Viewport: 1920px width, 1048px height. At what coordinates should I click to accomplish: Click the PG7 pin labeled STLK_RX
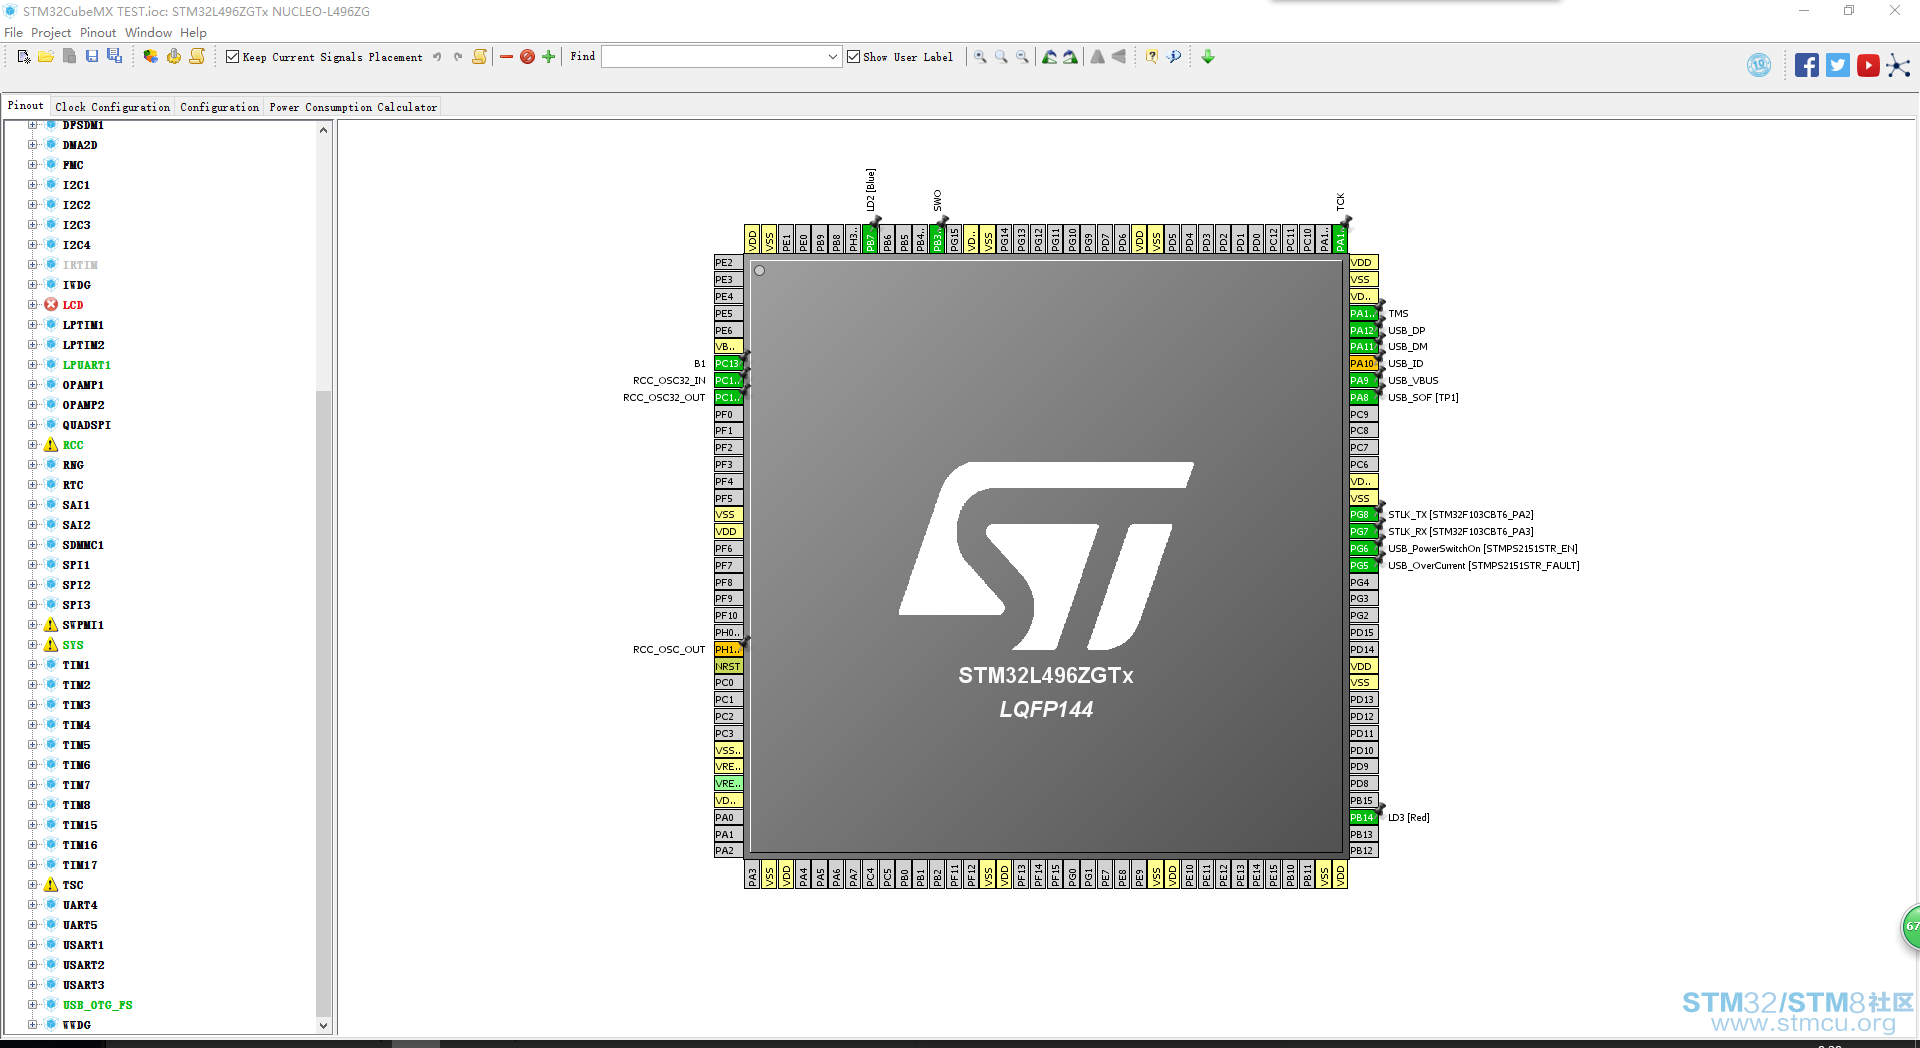point(1363,532)
